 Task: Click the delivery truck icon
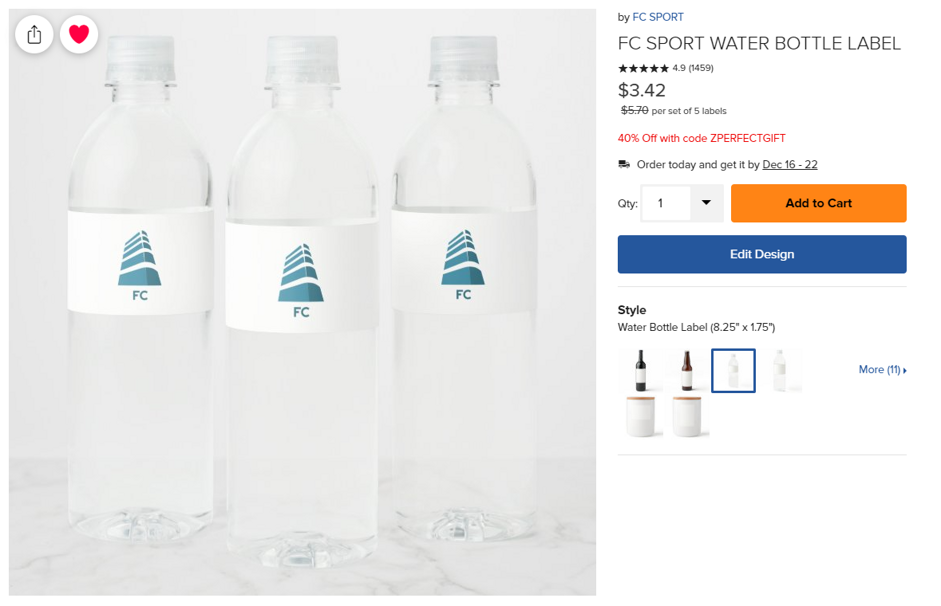(x=624, y=165)
